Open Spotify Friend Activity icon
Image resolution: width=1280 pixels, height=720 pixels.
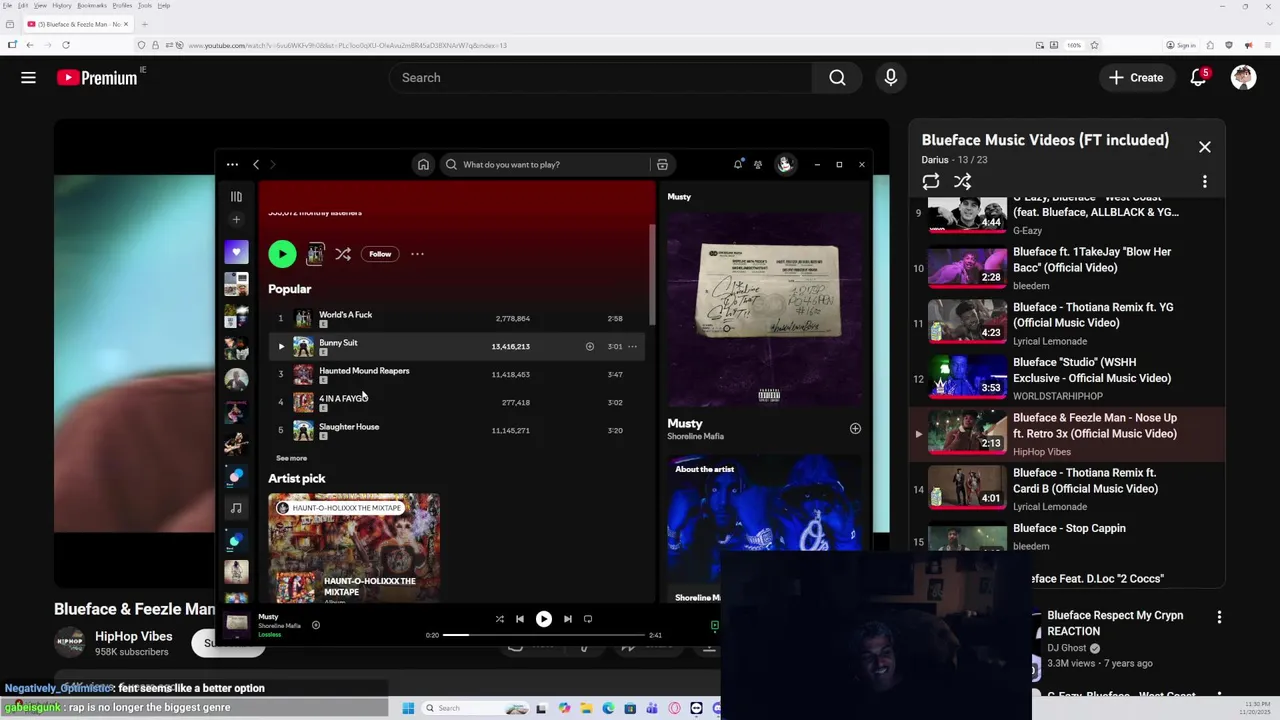coord(758,164)
